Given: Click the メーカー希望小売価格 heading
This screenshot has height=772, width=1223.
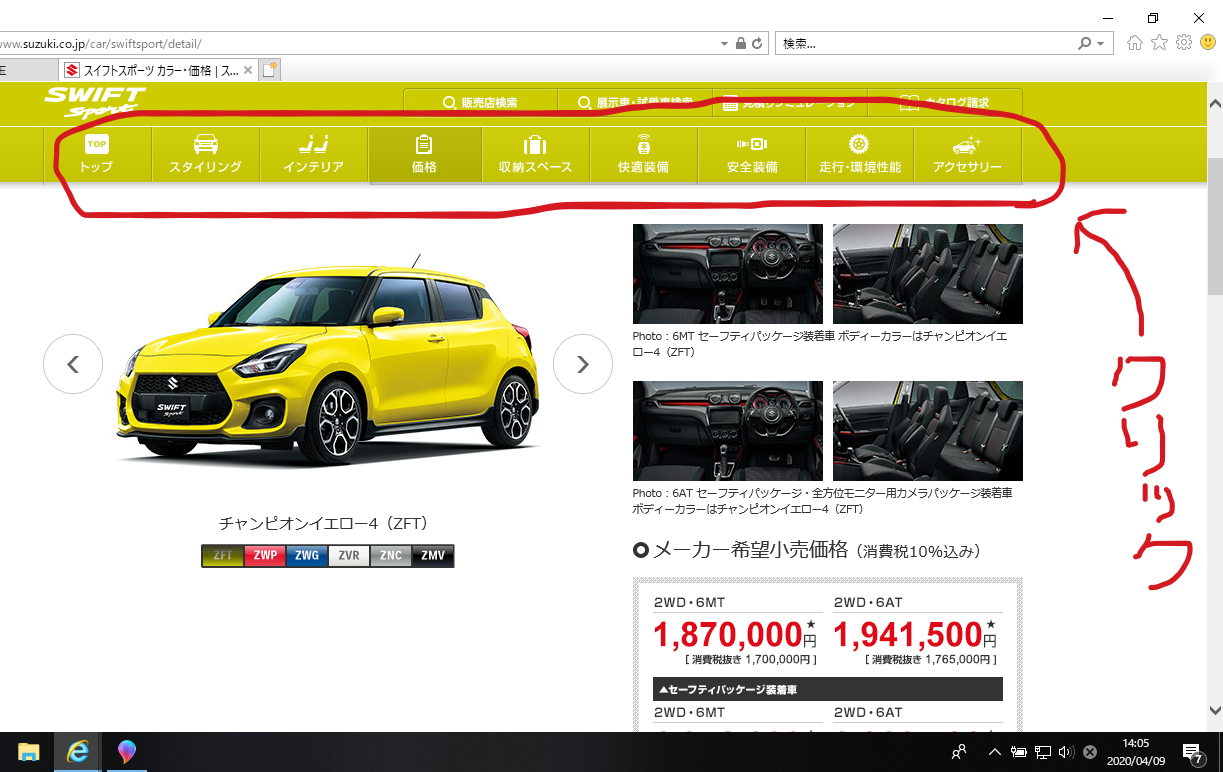Looking at the screenshot, I should pyautogui.click(x=751, y=550).
